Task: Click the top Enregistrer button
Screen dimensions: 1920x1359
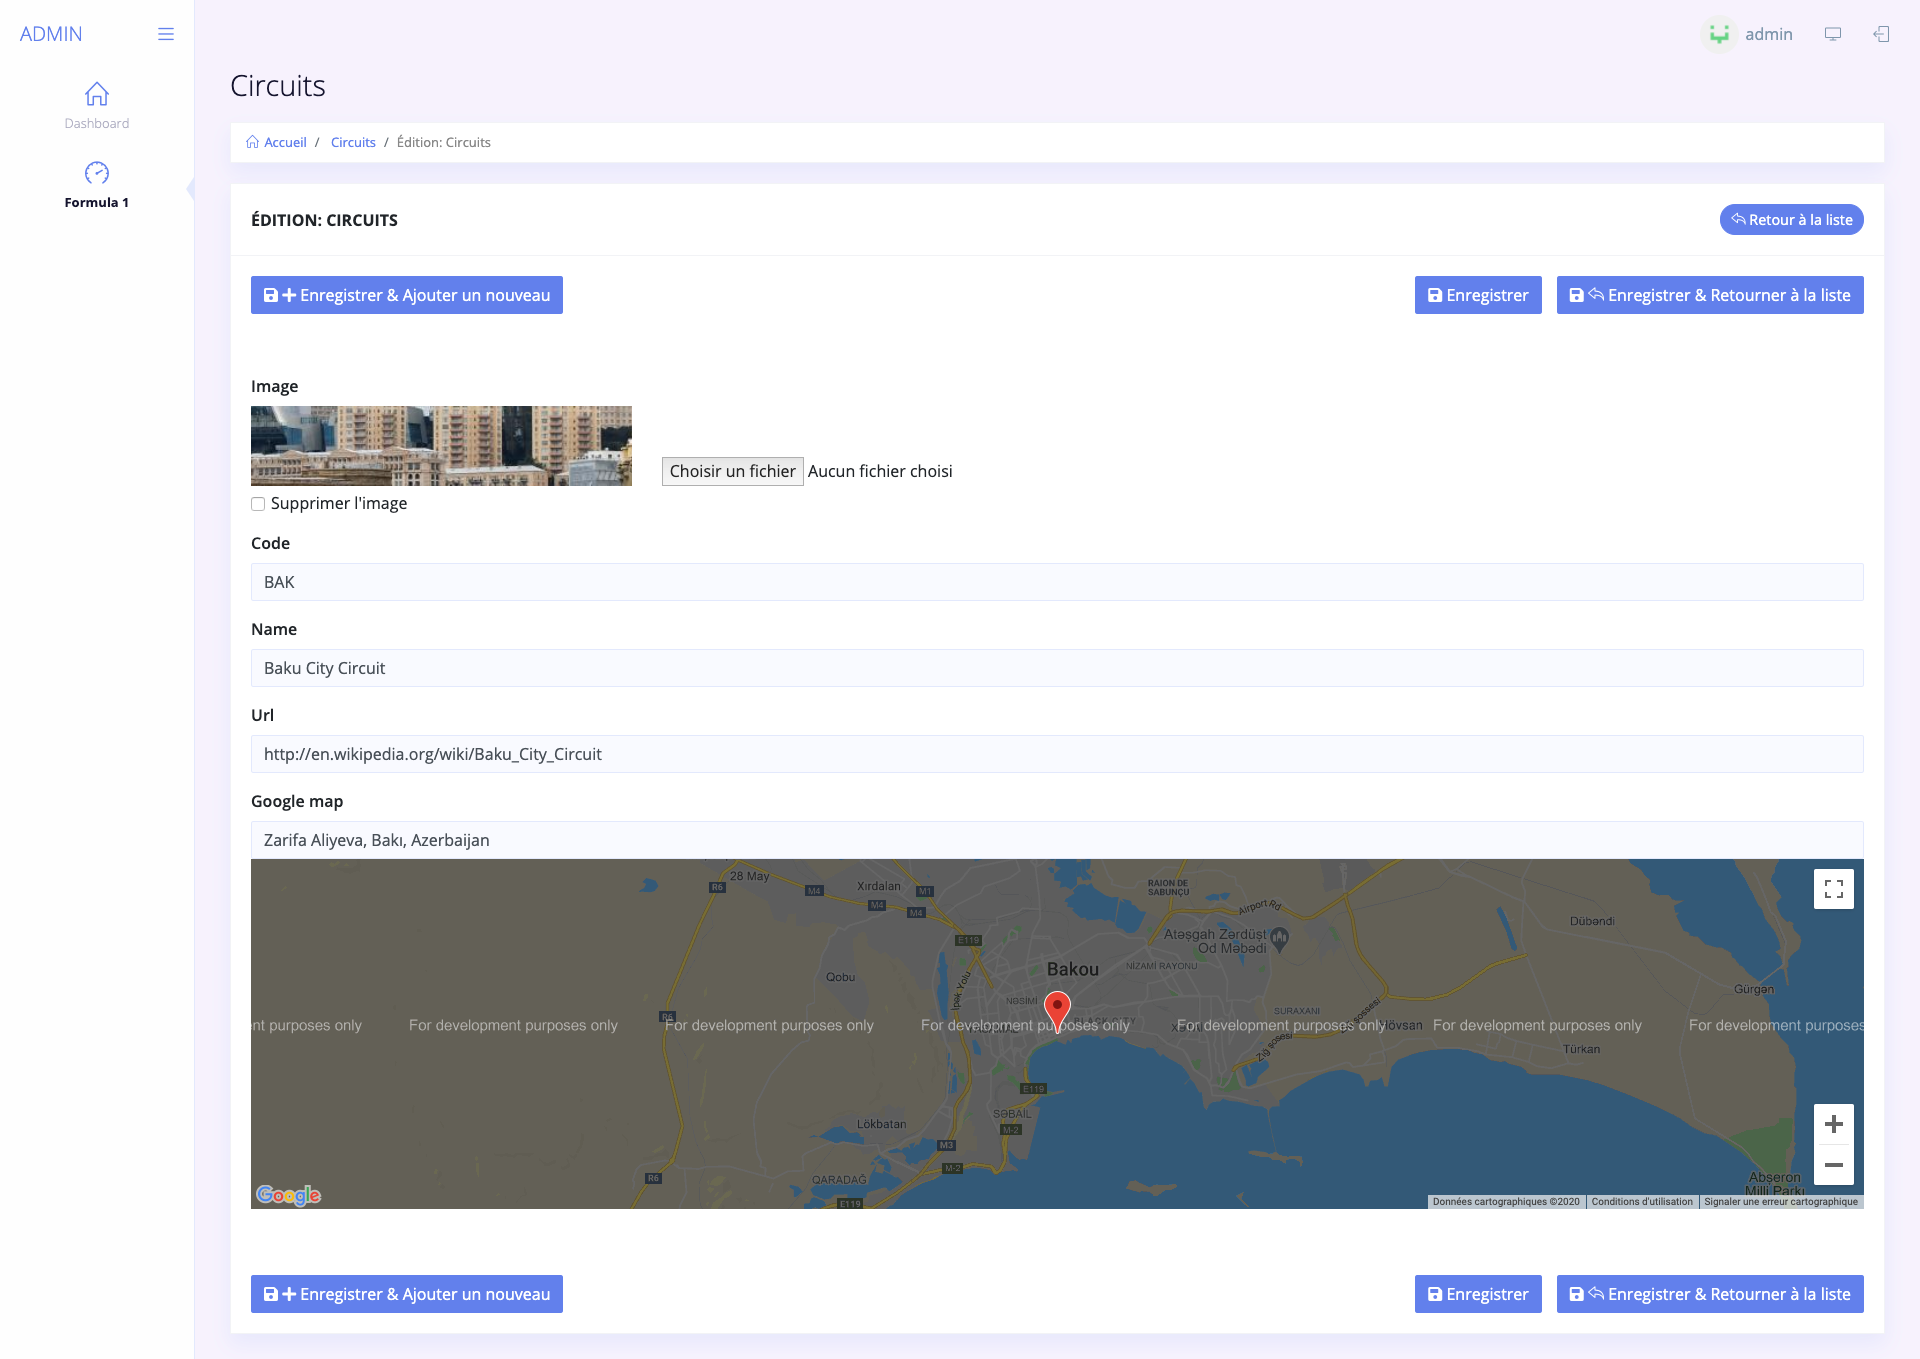Action: pyautogui.click(x=1477, y=295)
